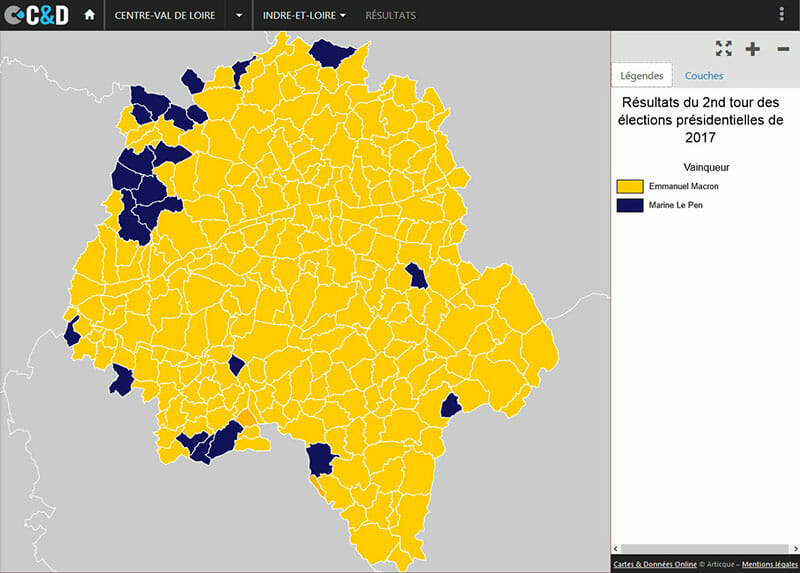Click the C&D logo
The width and height of the screenshot is (800, 573).
click(37, 15)
